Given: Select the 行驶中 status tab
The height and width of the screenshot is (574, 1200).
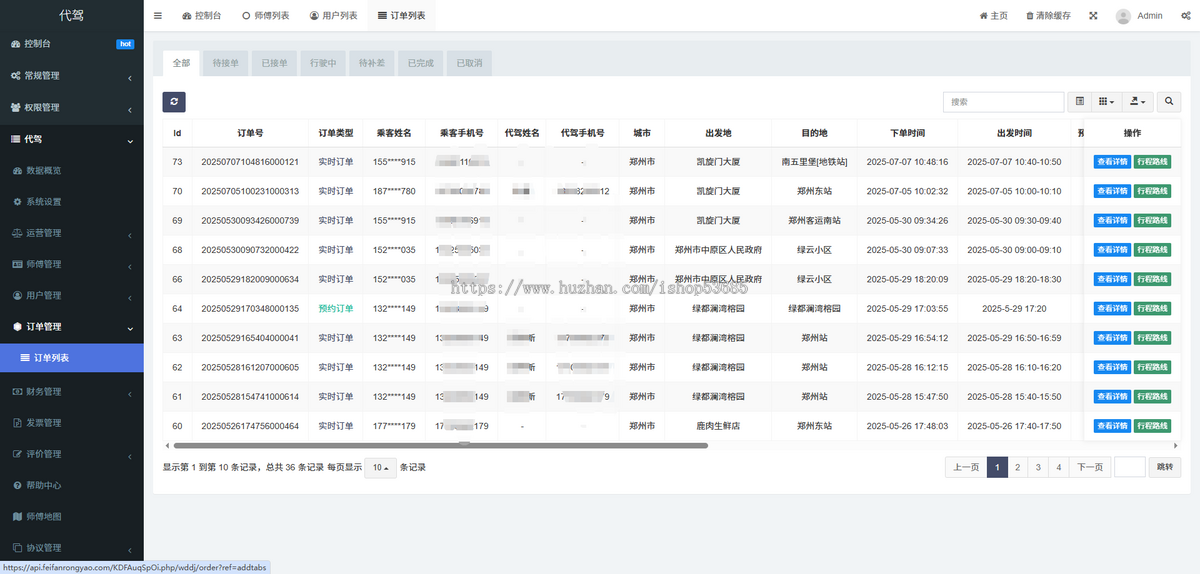Looking at the screenshot, I should point(323,63).
